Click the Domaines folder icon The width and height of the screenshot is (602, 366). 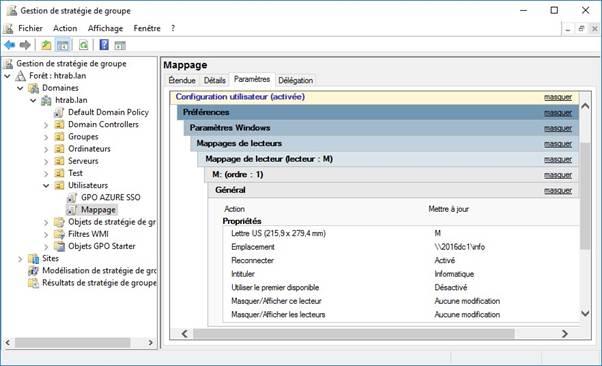[34, 88]
